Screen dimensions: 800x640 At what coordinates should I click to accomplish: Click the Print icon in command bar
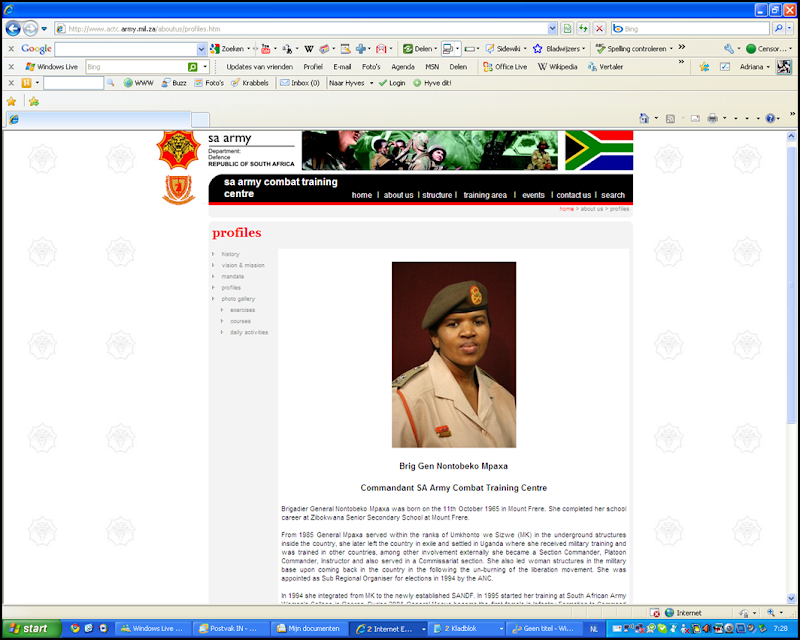712,118
